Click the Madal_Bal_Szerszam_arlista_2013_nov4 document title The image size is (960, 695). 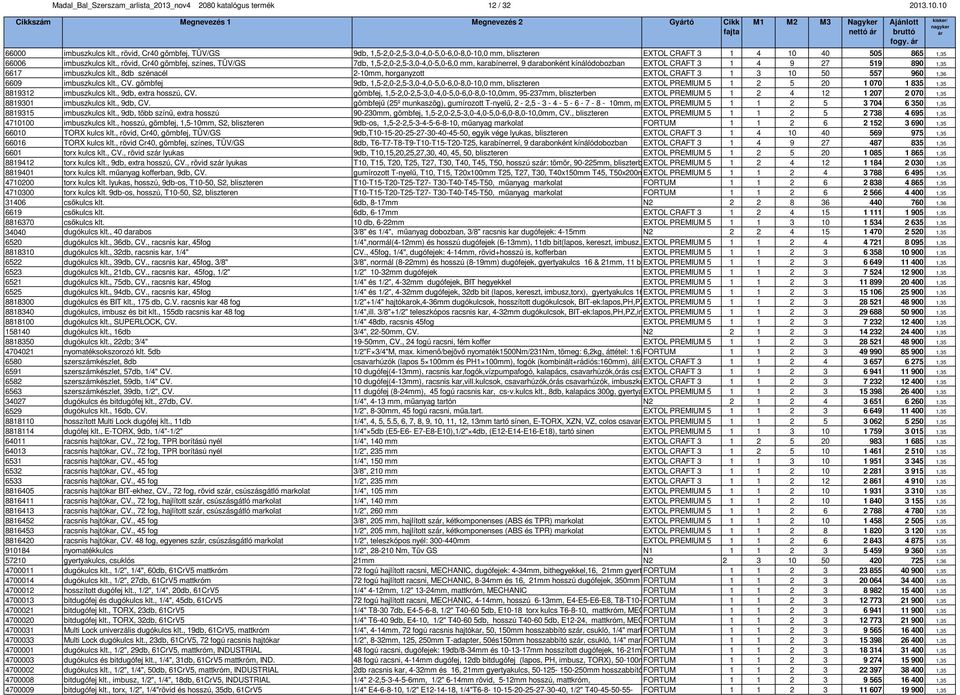pyautogui.click(x=121, y=6)
